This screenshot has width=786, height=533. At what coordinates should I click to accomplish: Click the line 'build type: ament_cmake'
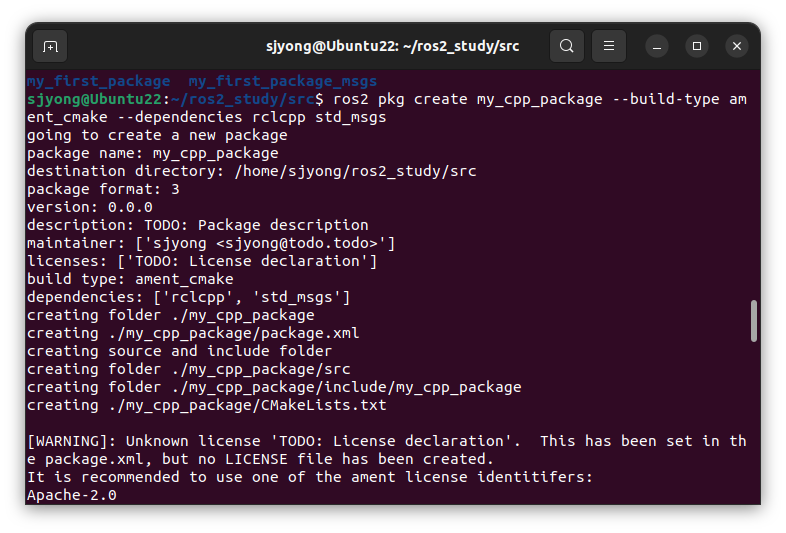point(130,279)
